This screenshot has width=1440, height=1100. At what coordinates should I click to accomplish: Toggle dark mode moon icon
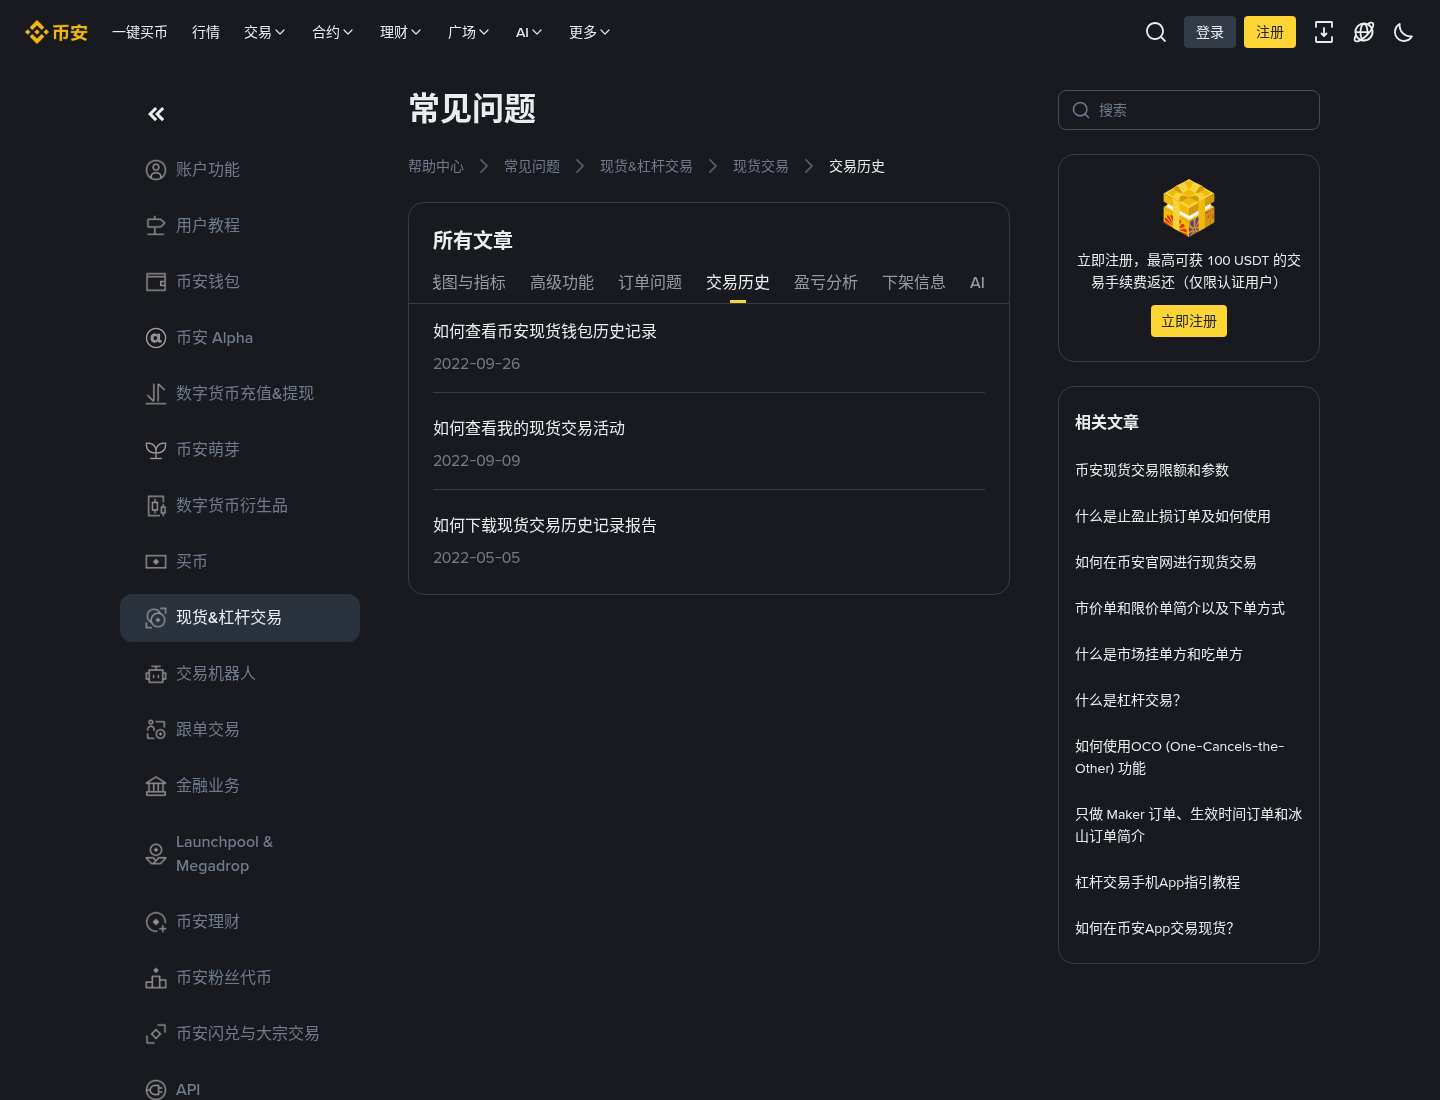[x=1404, y=32]
